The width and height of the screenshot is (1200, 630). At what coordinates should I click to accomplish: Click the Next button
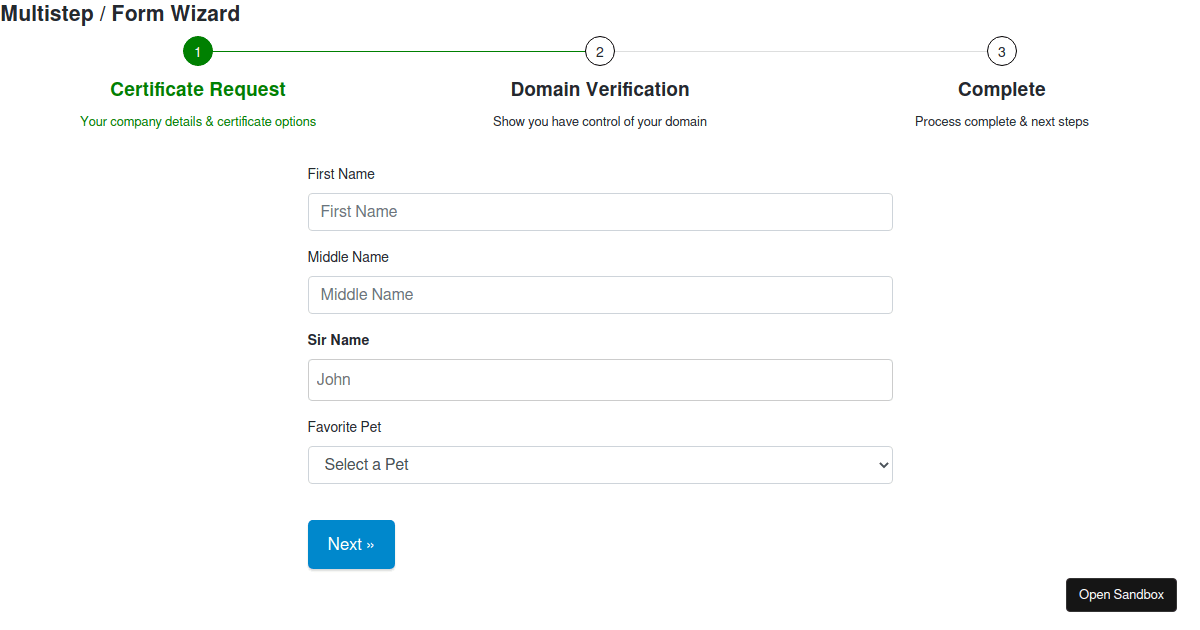coord(351,544)
